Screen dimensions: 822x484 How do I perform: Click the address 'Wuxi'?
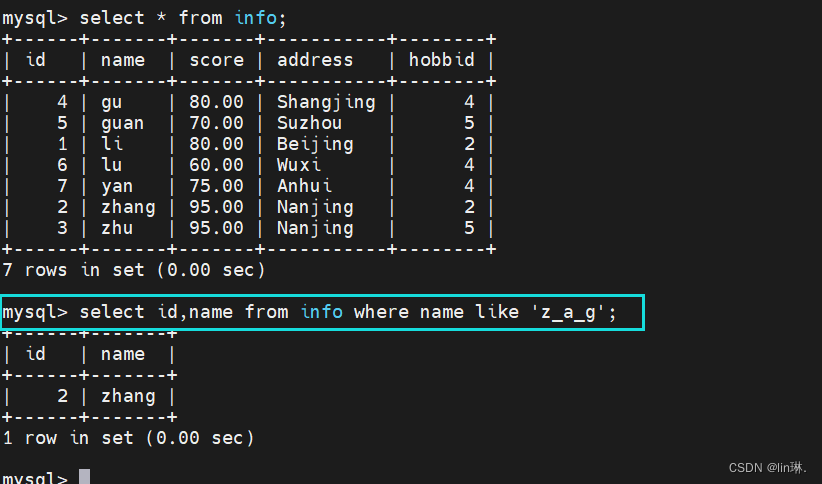point(298,165)
